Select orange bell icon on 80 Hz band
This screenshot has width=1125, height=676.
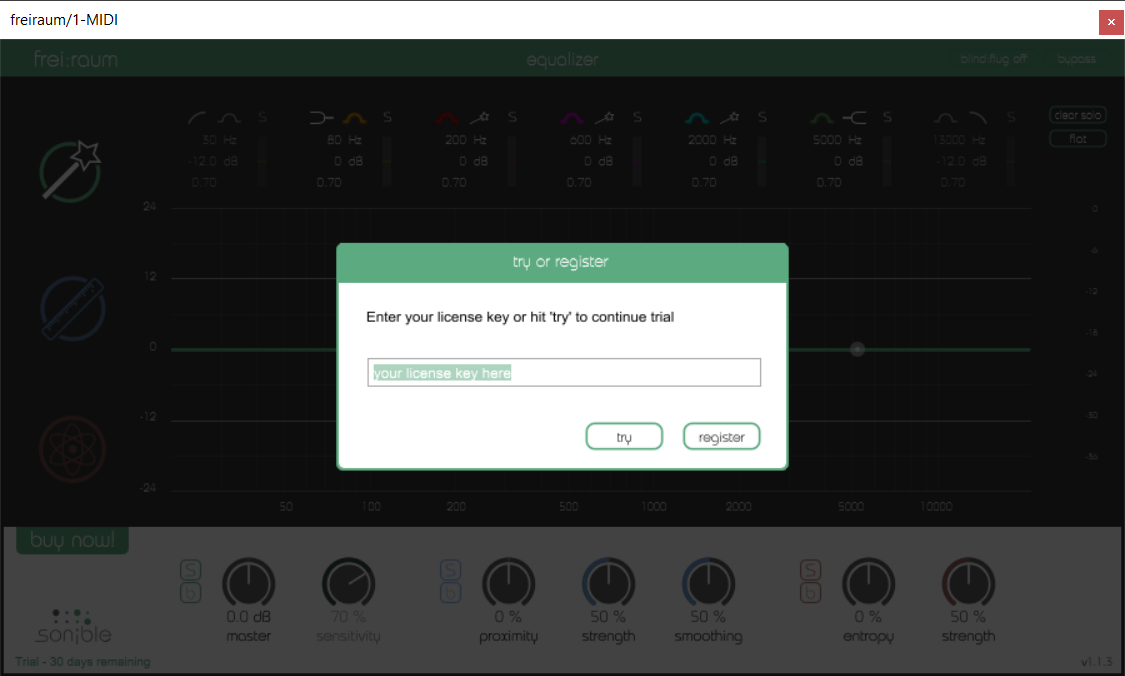coord(354,118)
